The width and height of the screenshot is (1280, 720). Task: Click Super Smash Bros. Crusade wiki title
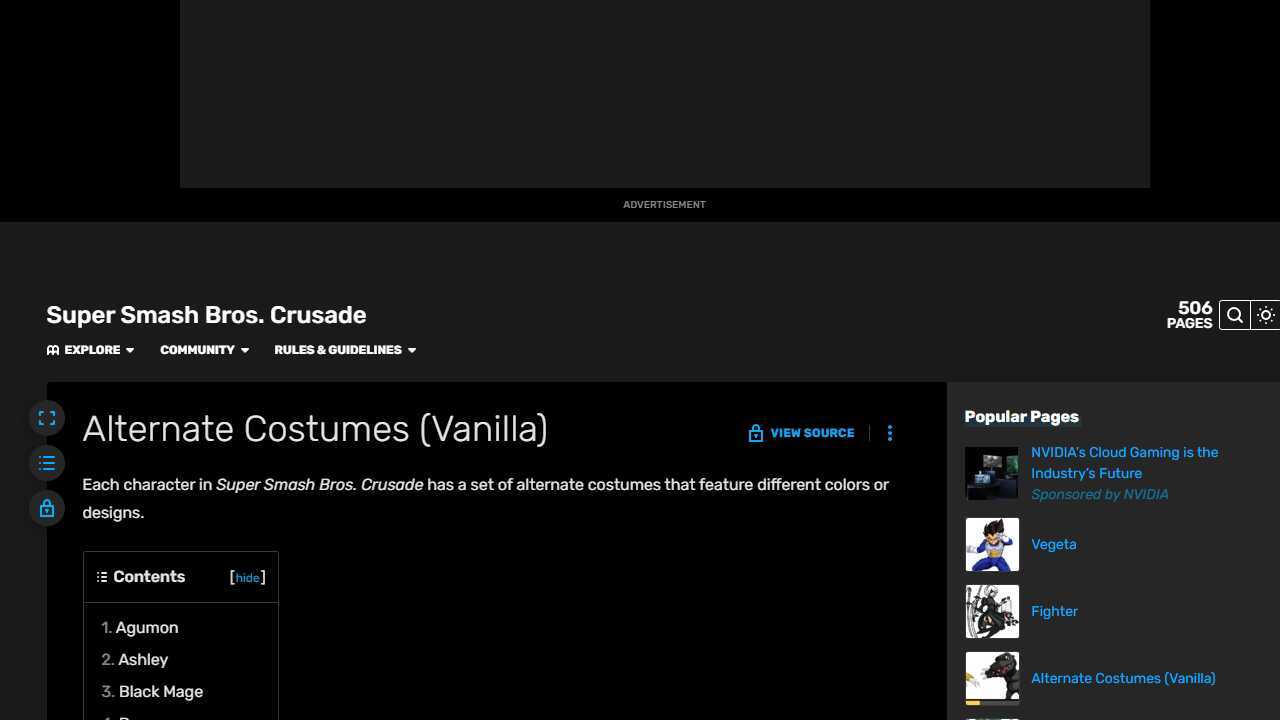(206, 315)
